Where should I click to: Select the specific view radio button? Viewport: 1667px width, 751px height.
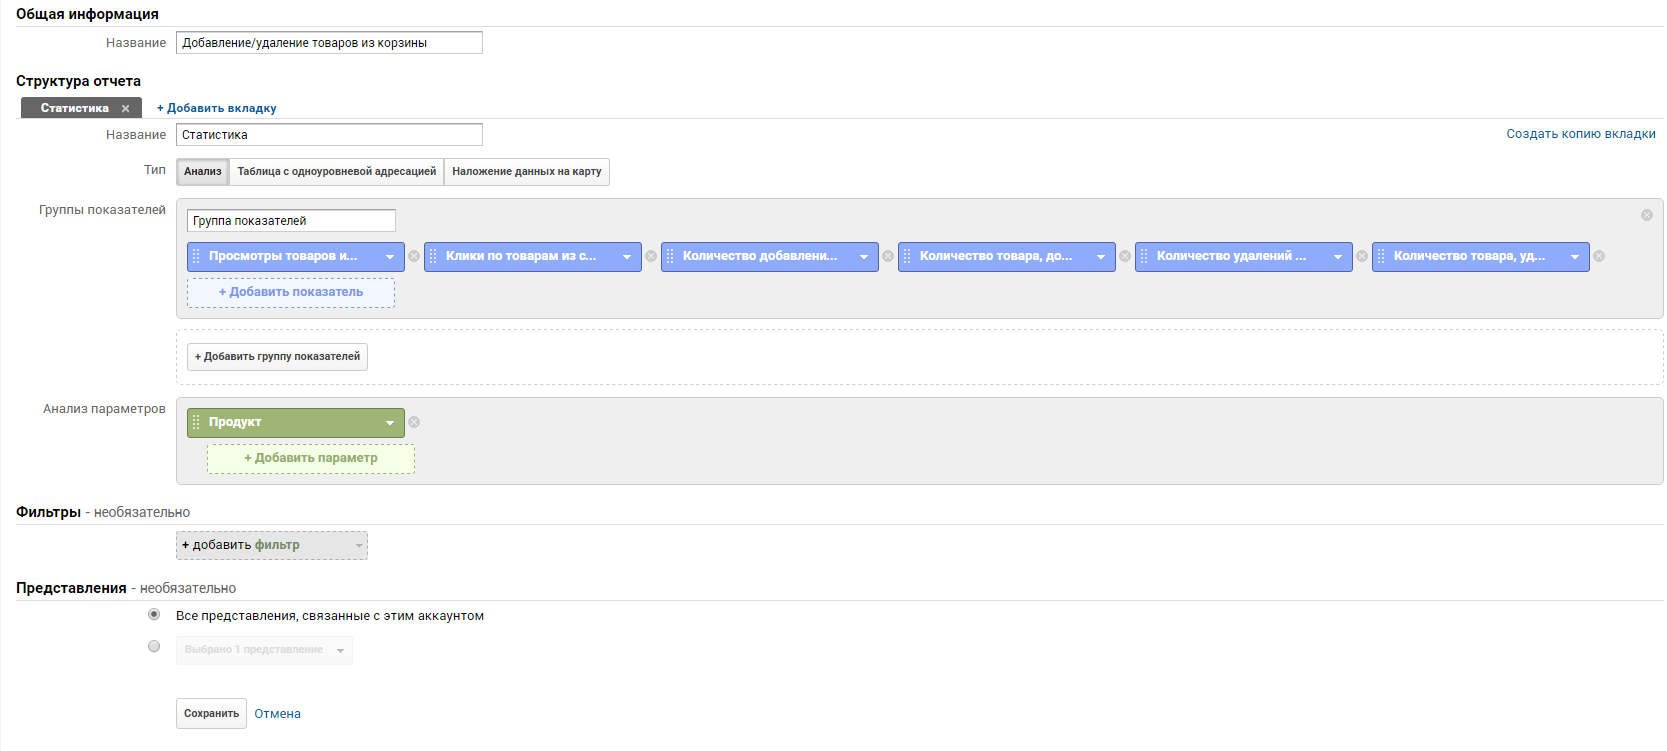(x=154, y=646)
